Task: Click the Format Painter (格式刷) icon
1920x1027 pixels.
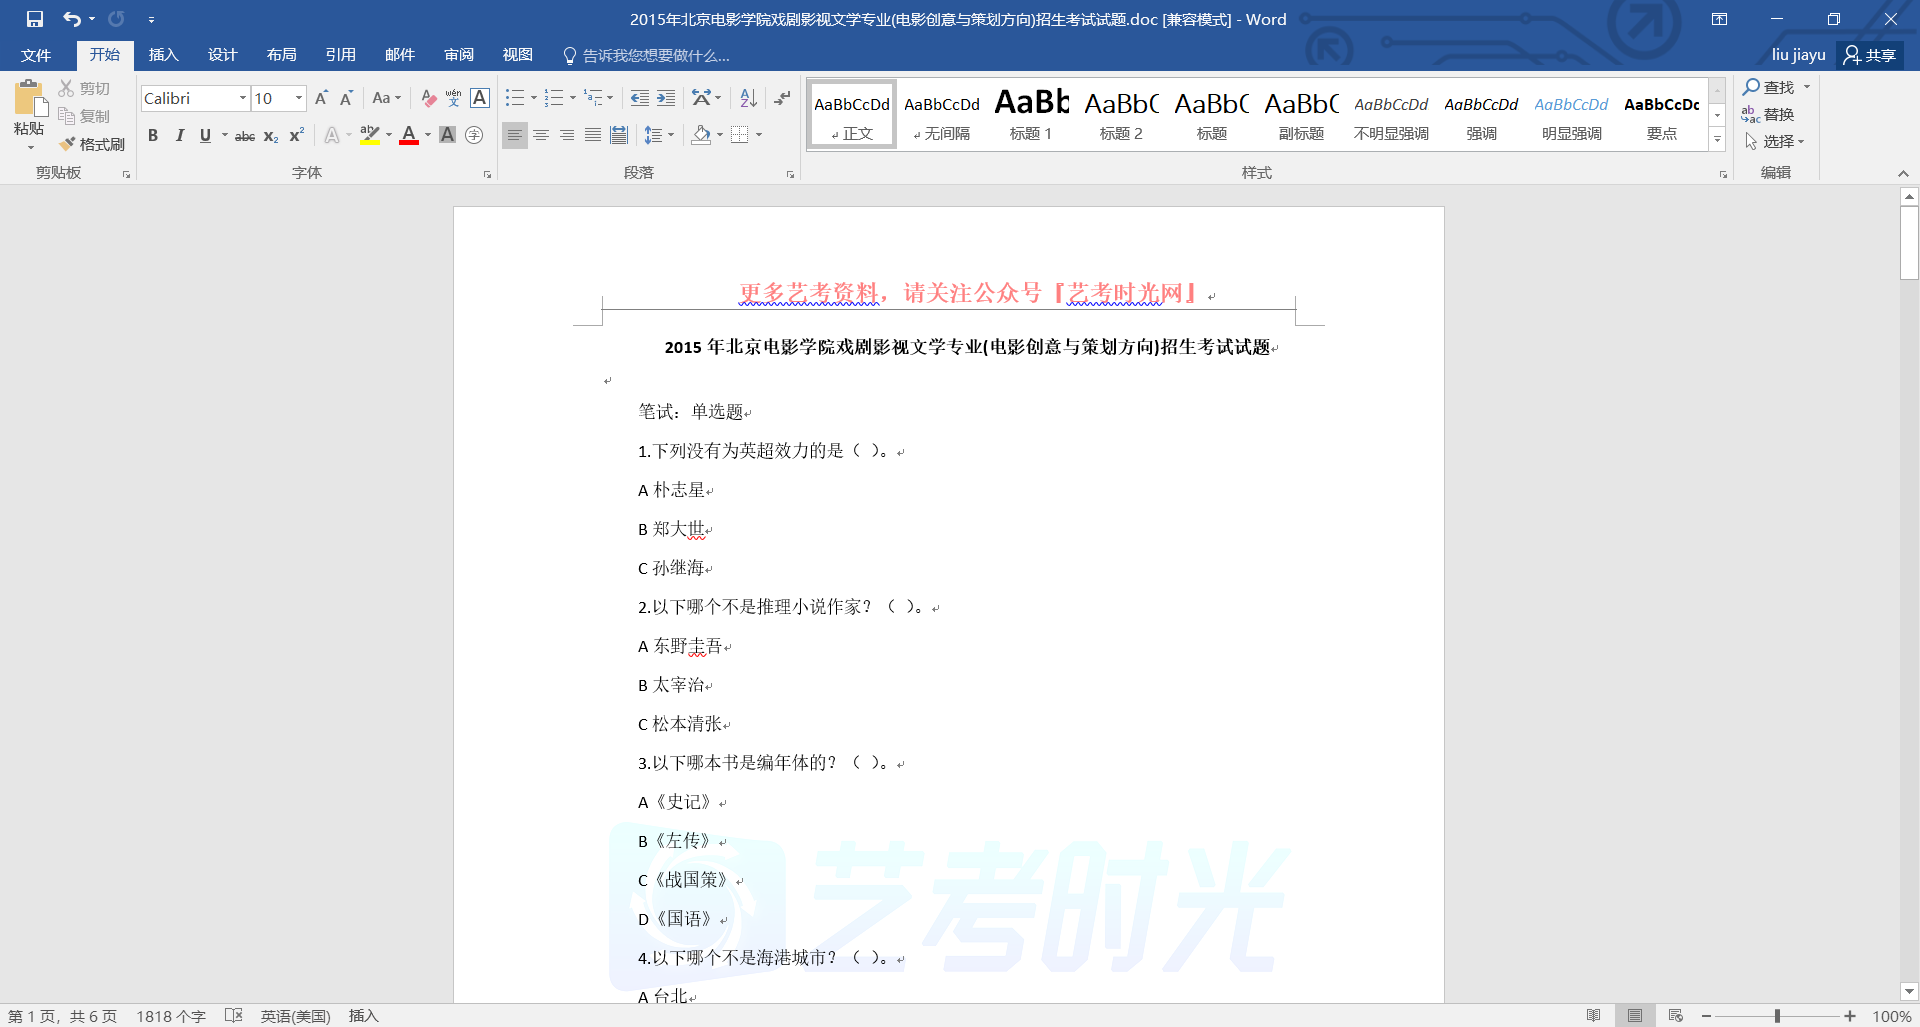Action: pos(92,144)
